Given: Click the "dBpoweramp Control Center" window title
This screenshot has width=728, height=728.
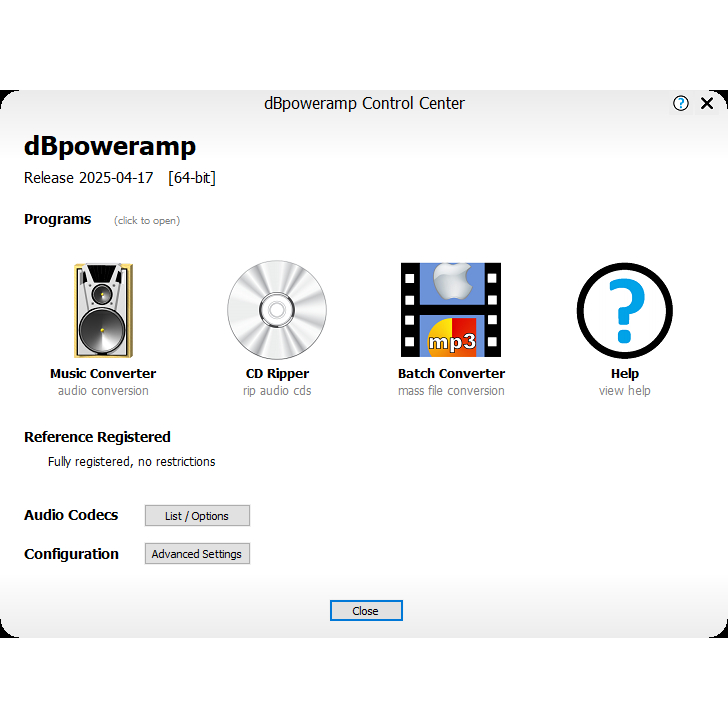Looking at the screenshot, I should (x=364, y=103).
